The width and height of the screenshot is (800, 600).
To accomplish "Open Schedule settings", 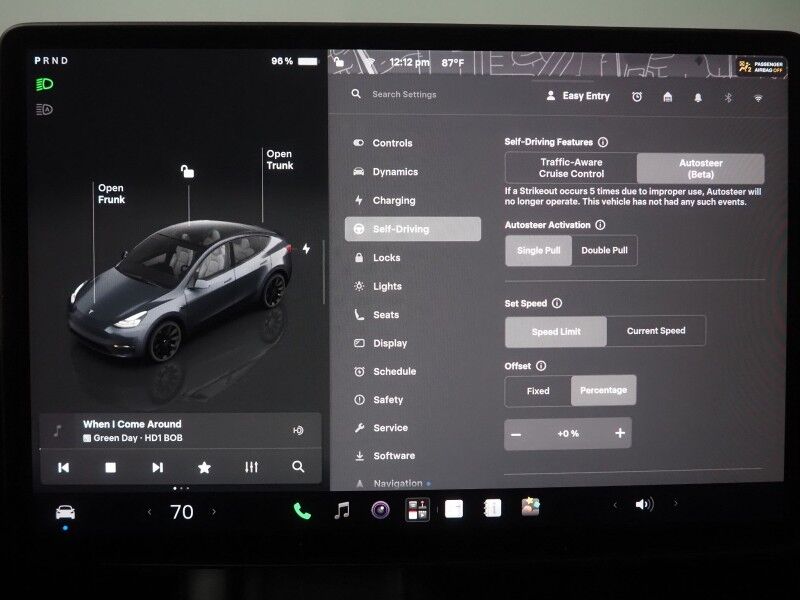I will pyautogui.click(x=413, y=371).
